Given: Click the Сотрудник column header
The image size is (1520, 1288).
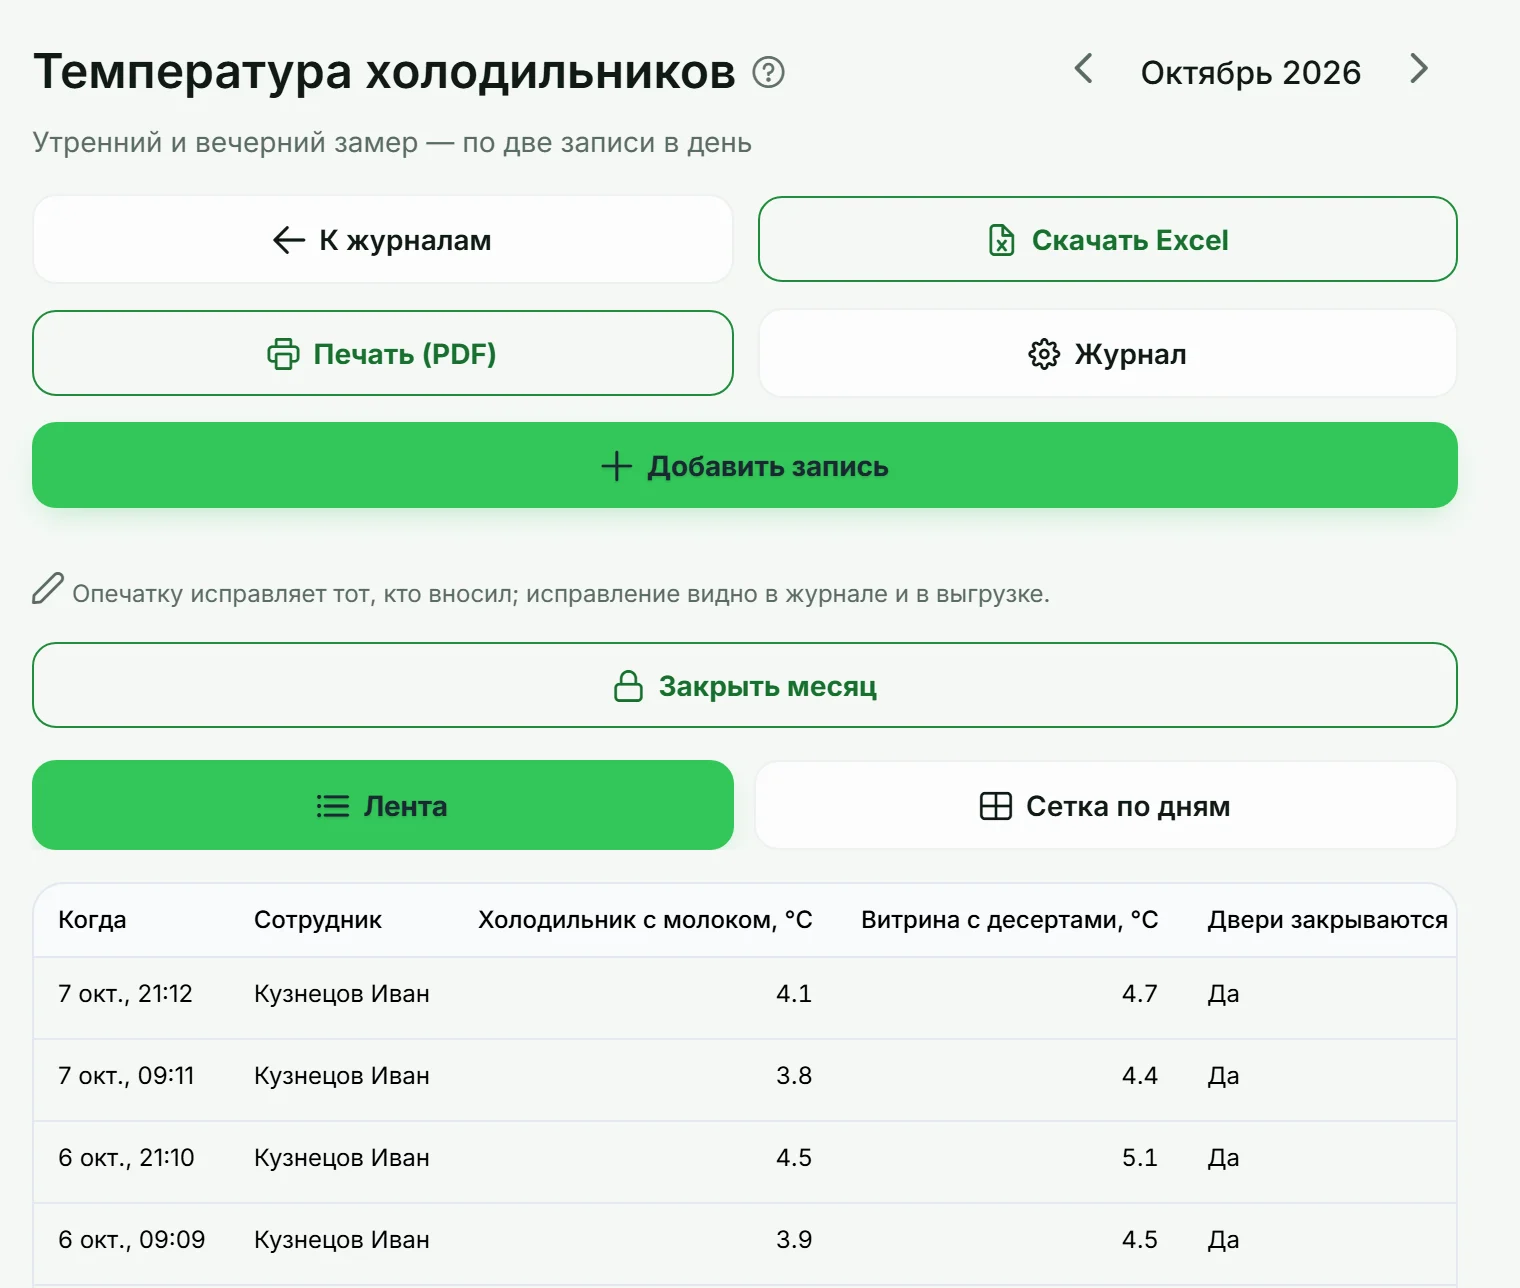Looking at the screenshot, I should click(x=318, y=920).
